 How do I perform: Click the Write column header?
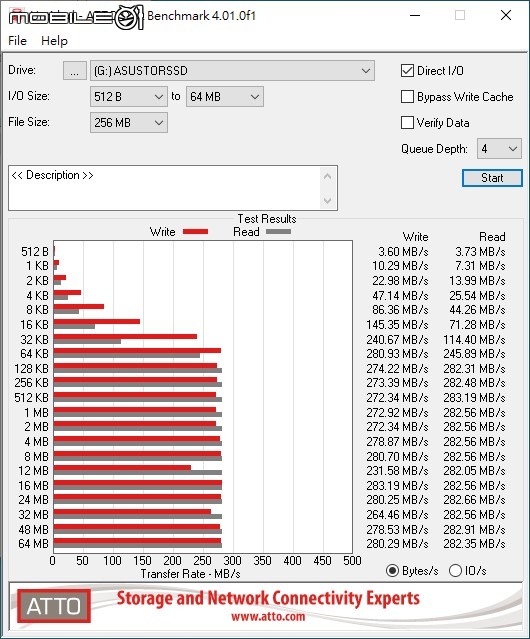tap(416, 237)
